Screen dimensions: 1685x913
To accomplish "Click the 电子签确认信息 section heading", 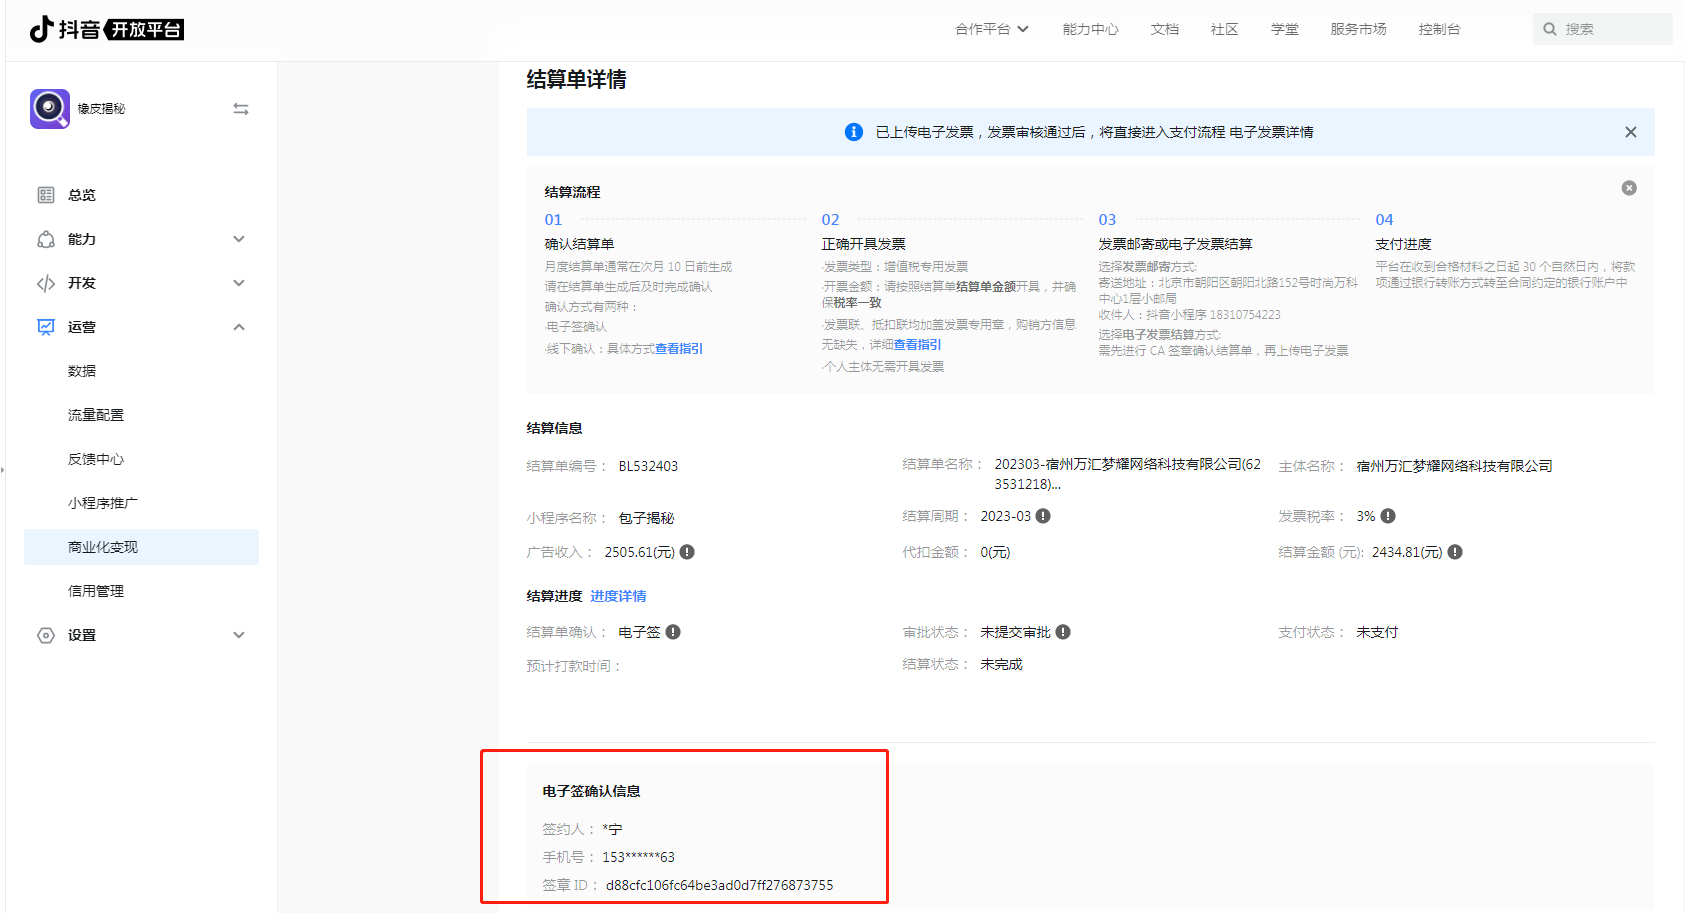I will (x=591, y=791).
